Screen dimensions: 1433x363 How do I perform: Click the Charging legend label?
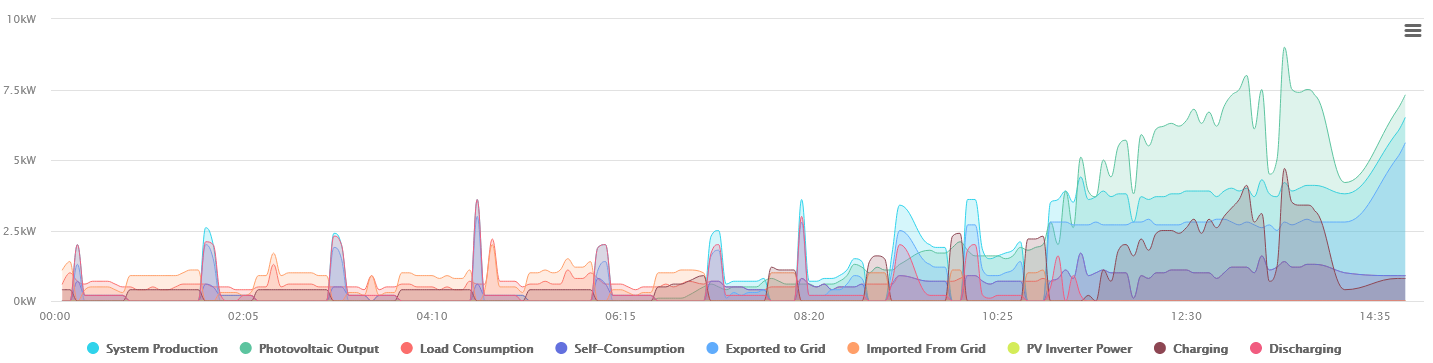[x=1200, y=349]
